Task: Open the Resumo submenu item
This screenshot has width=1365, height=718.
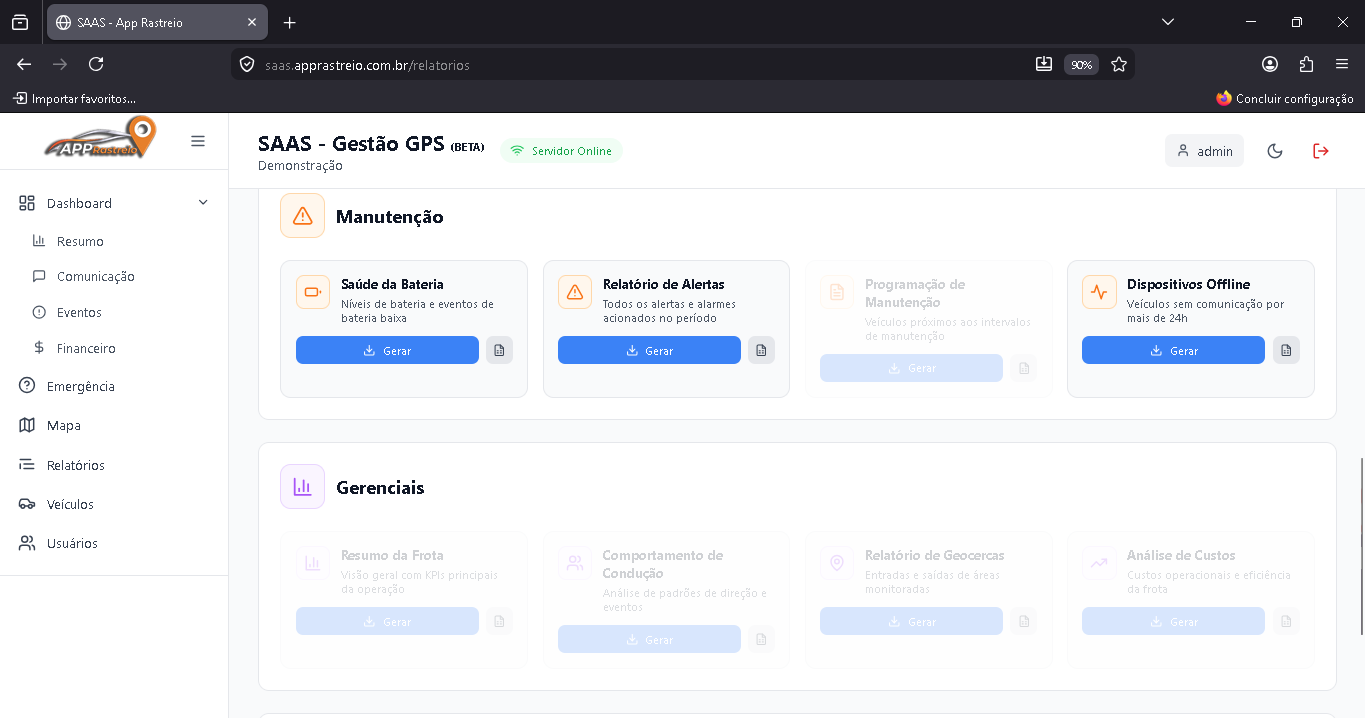Action: (x=80, y=241)
